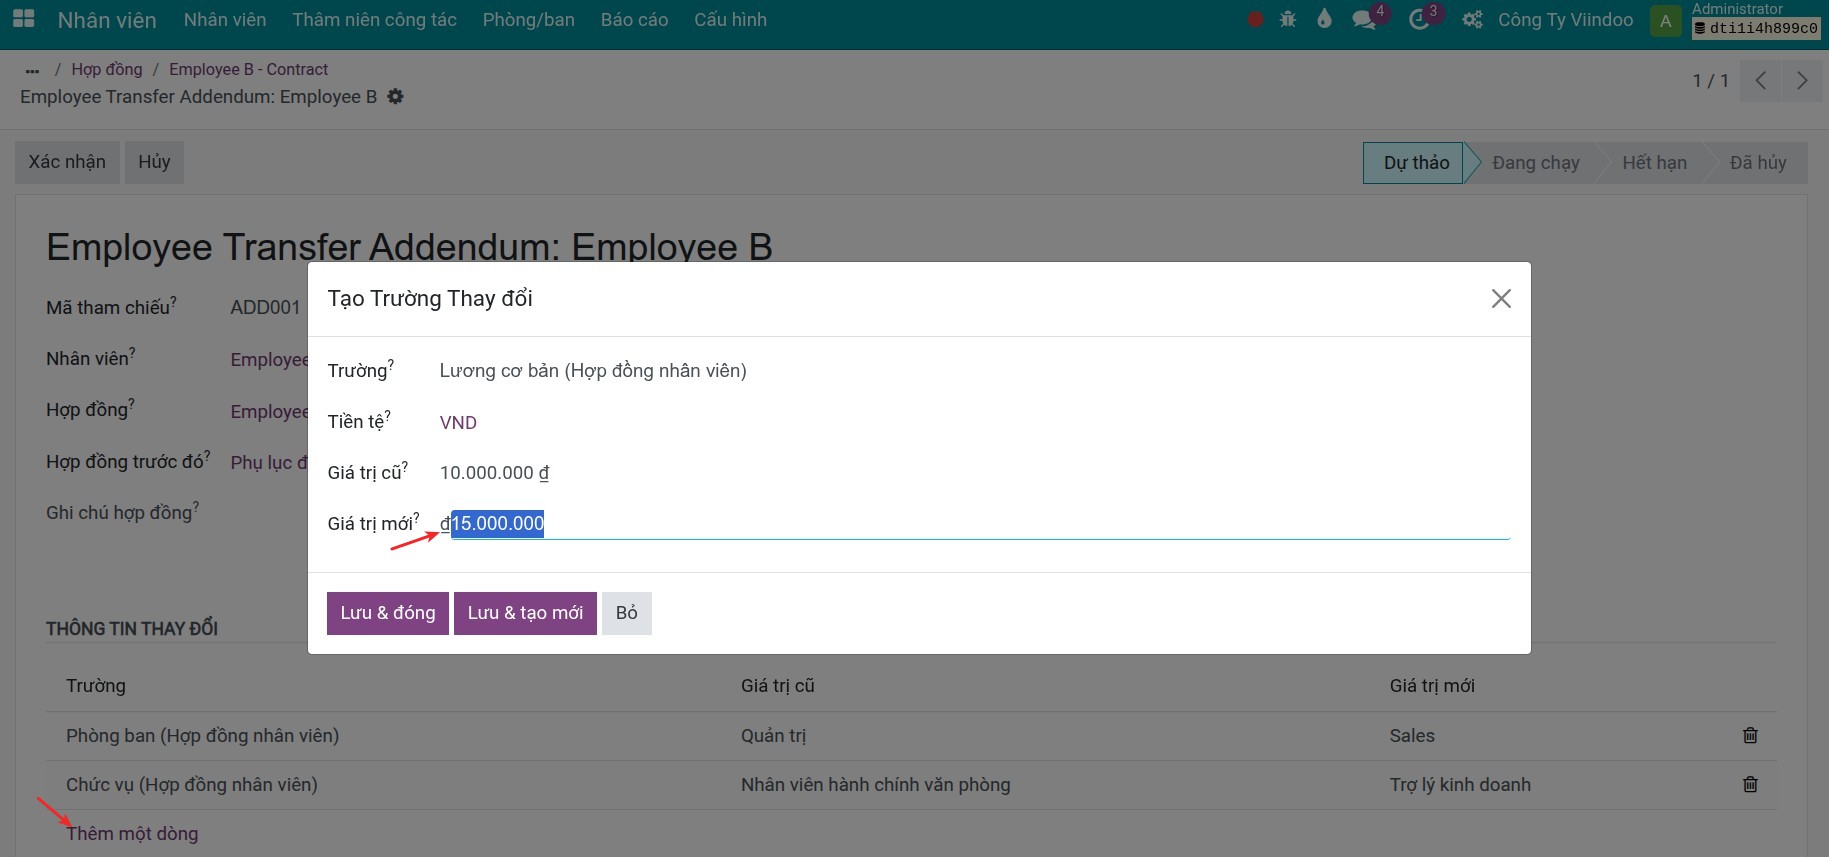Click the Lưu & đóng button
This screenshot has height=857, width=1829.
(387, 613)
